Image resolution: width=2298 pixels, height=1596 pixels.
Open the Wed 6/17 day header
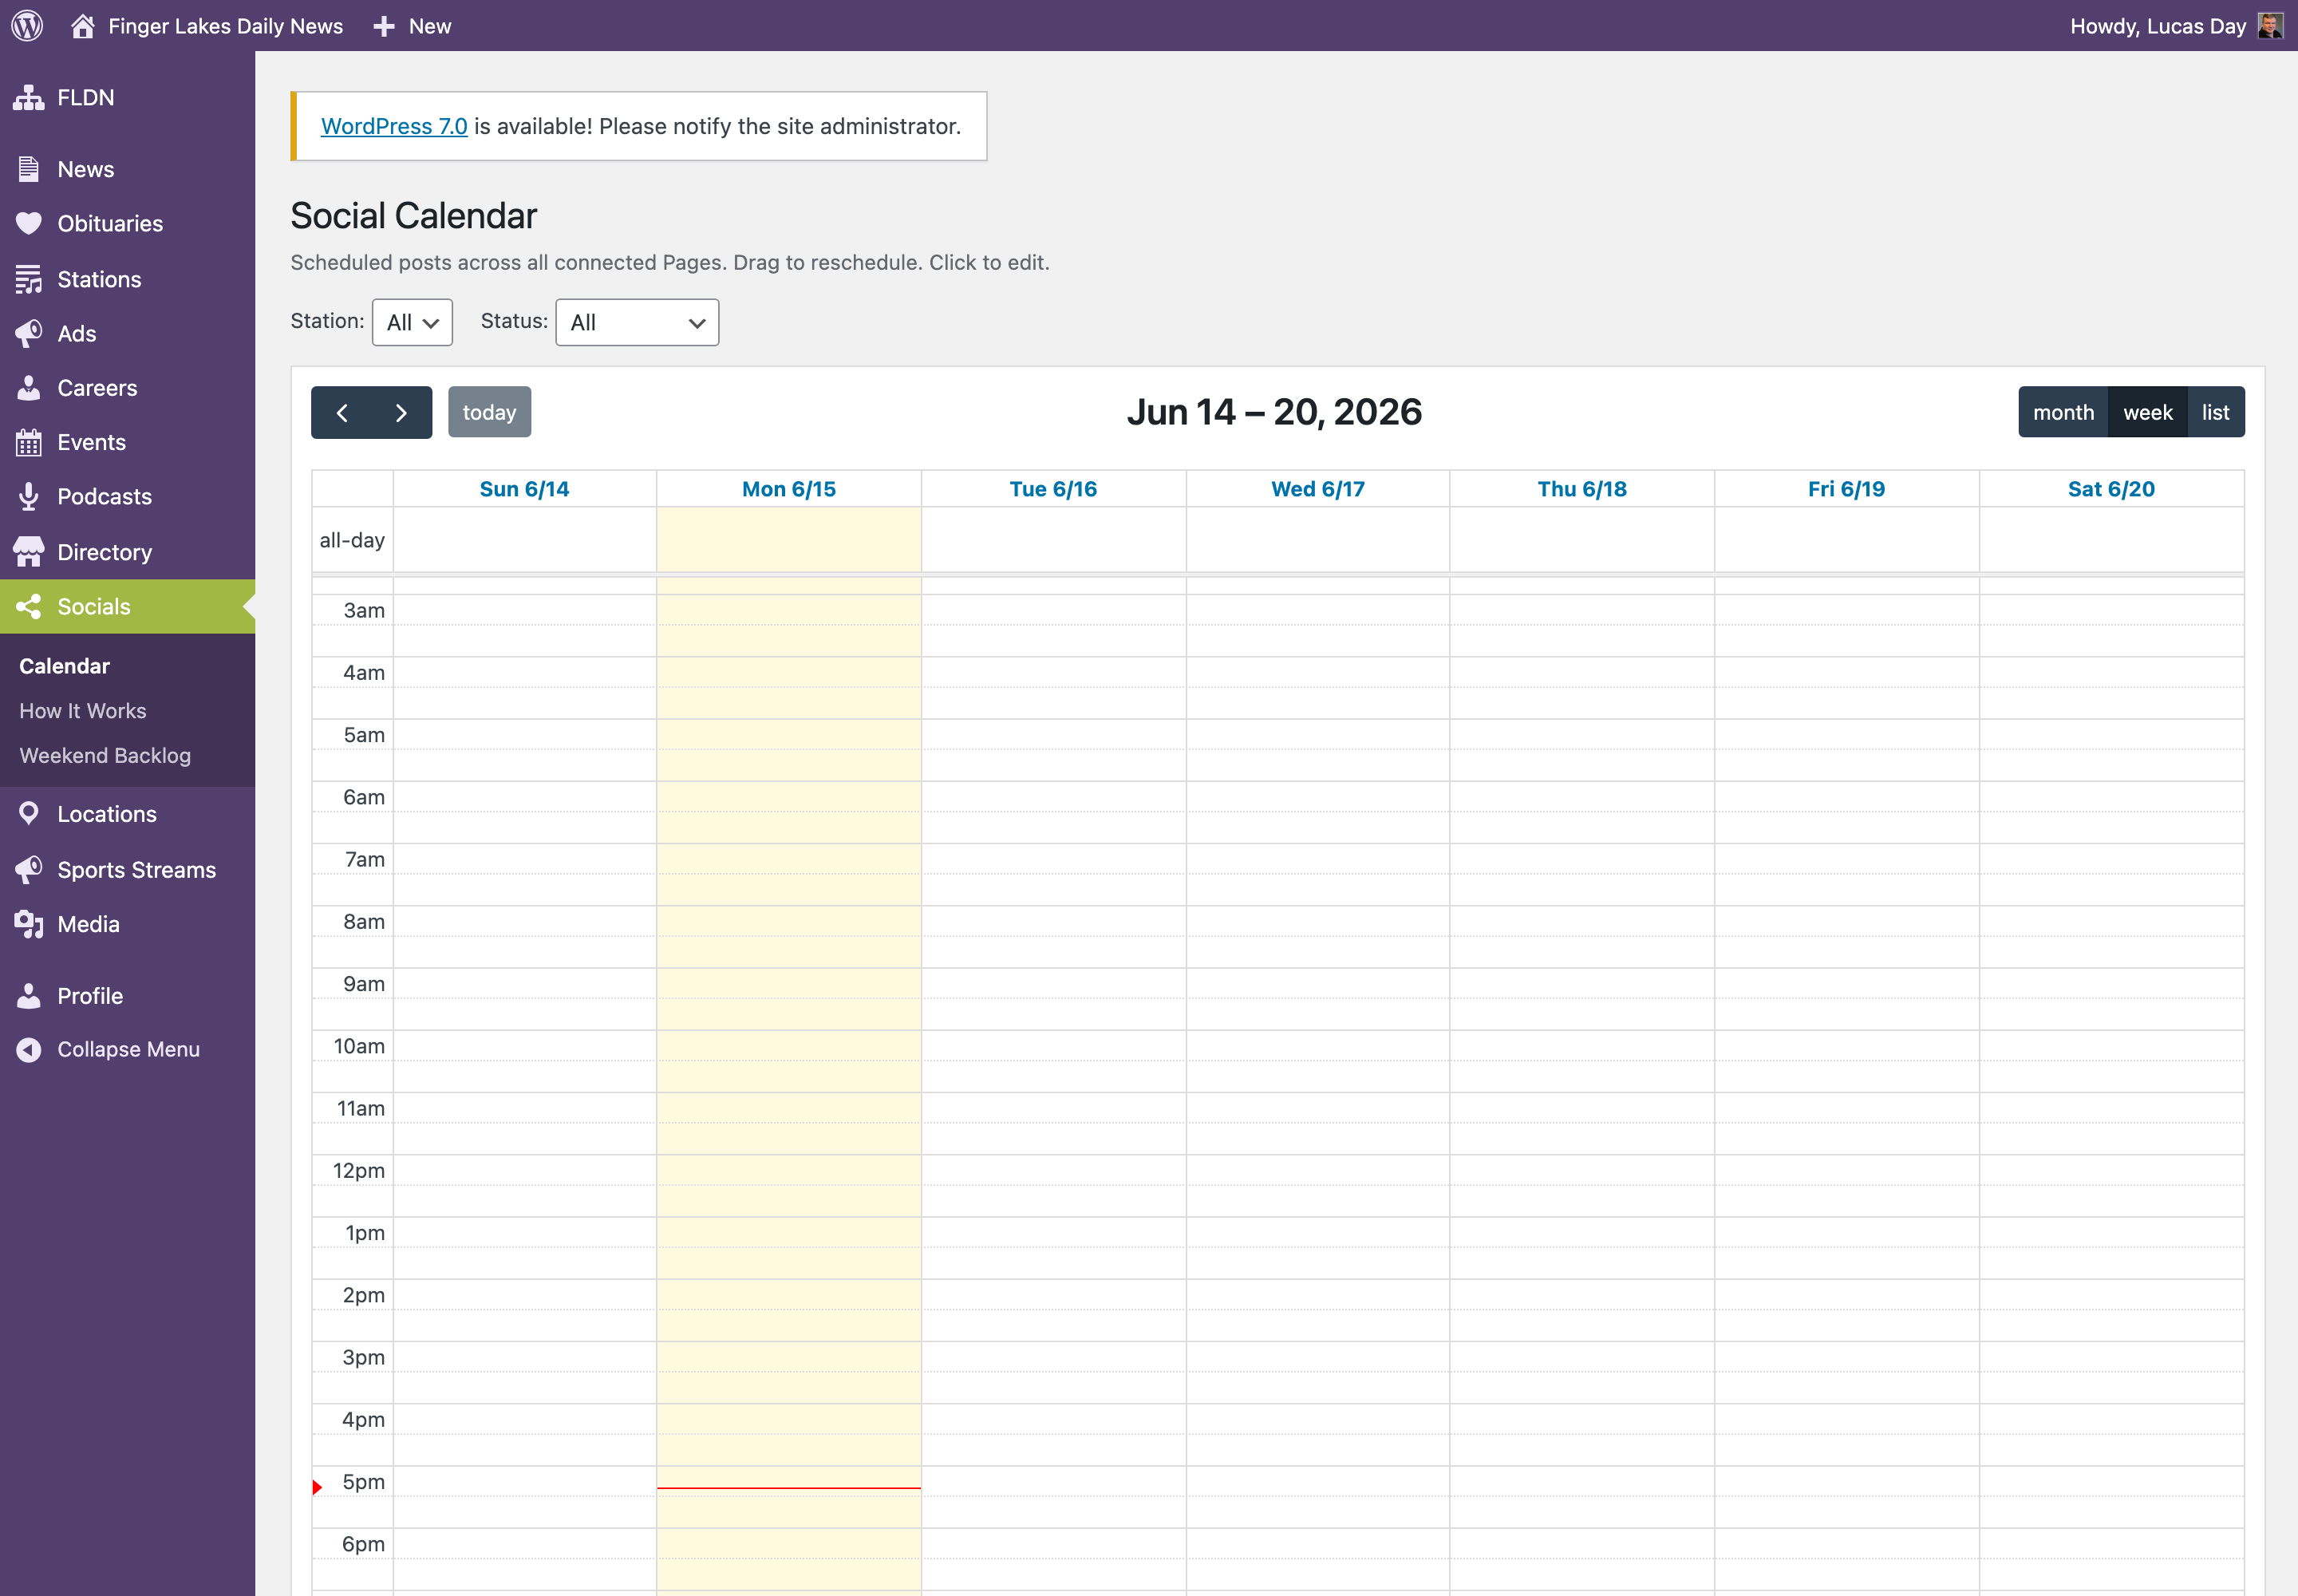[x=1318, y=489]
